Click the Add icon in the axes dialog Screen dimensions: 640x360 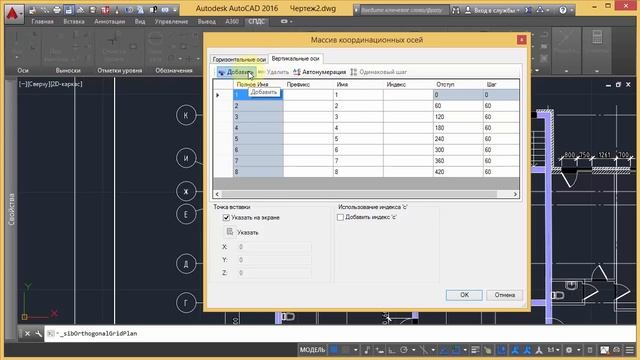[221, 72]
